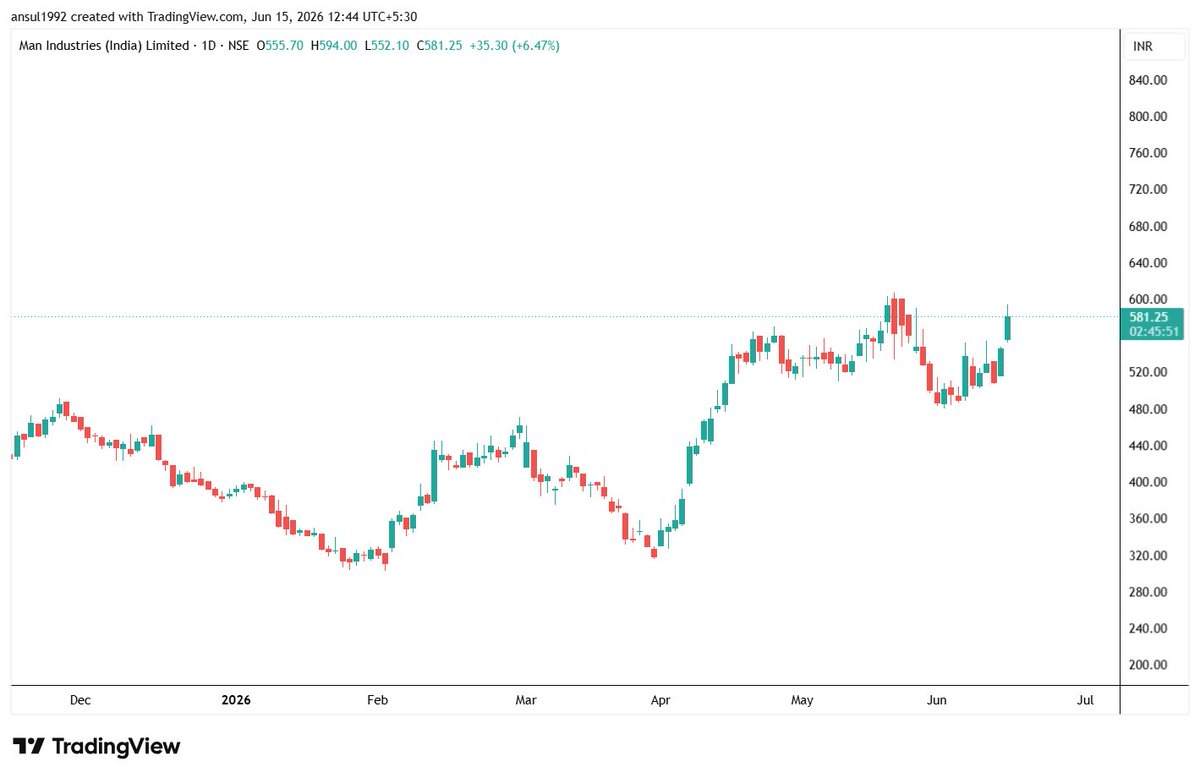Click the 520.00 price axis label

tap(1148, 372)
